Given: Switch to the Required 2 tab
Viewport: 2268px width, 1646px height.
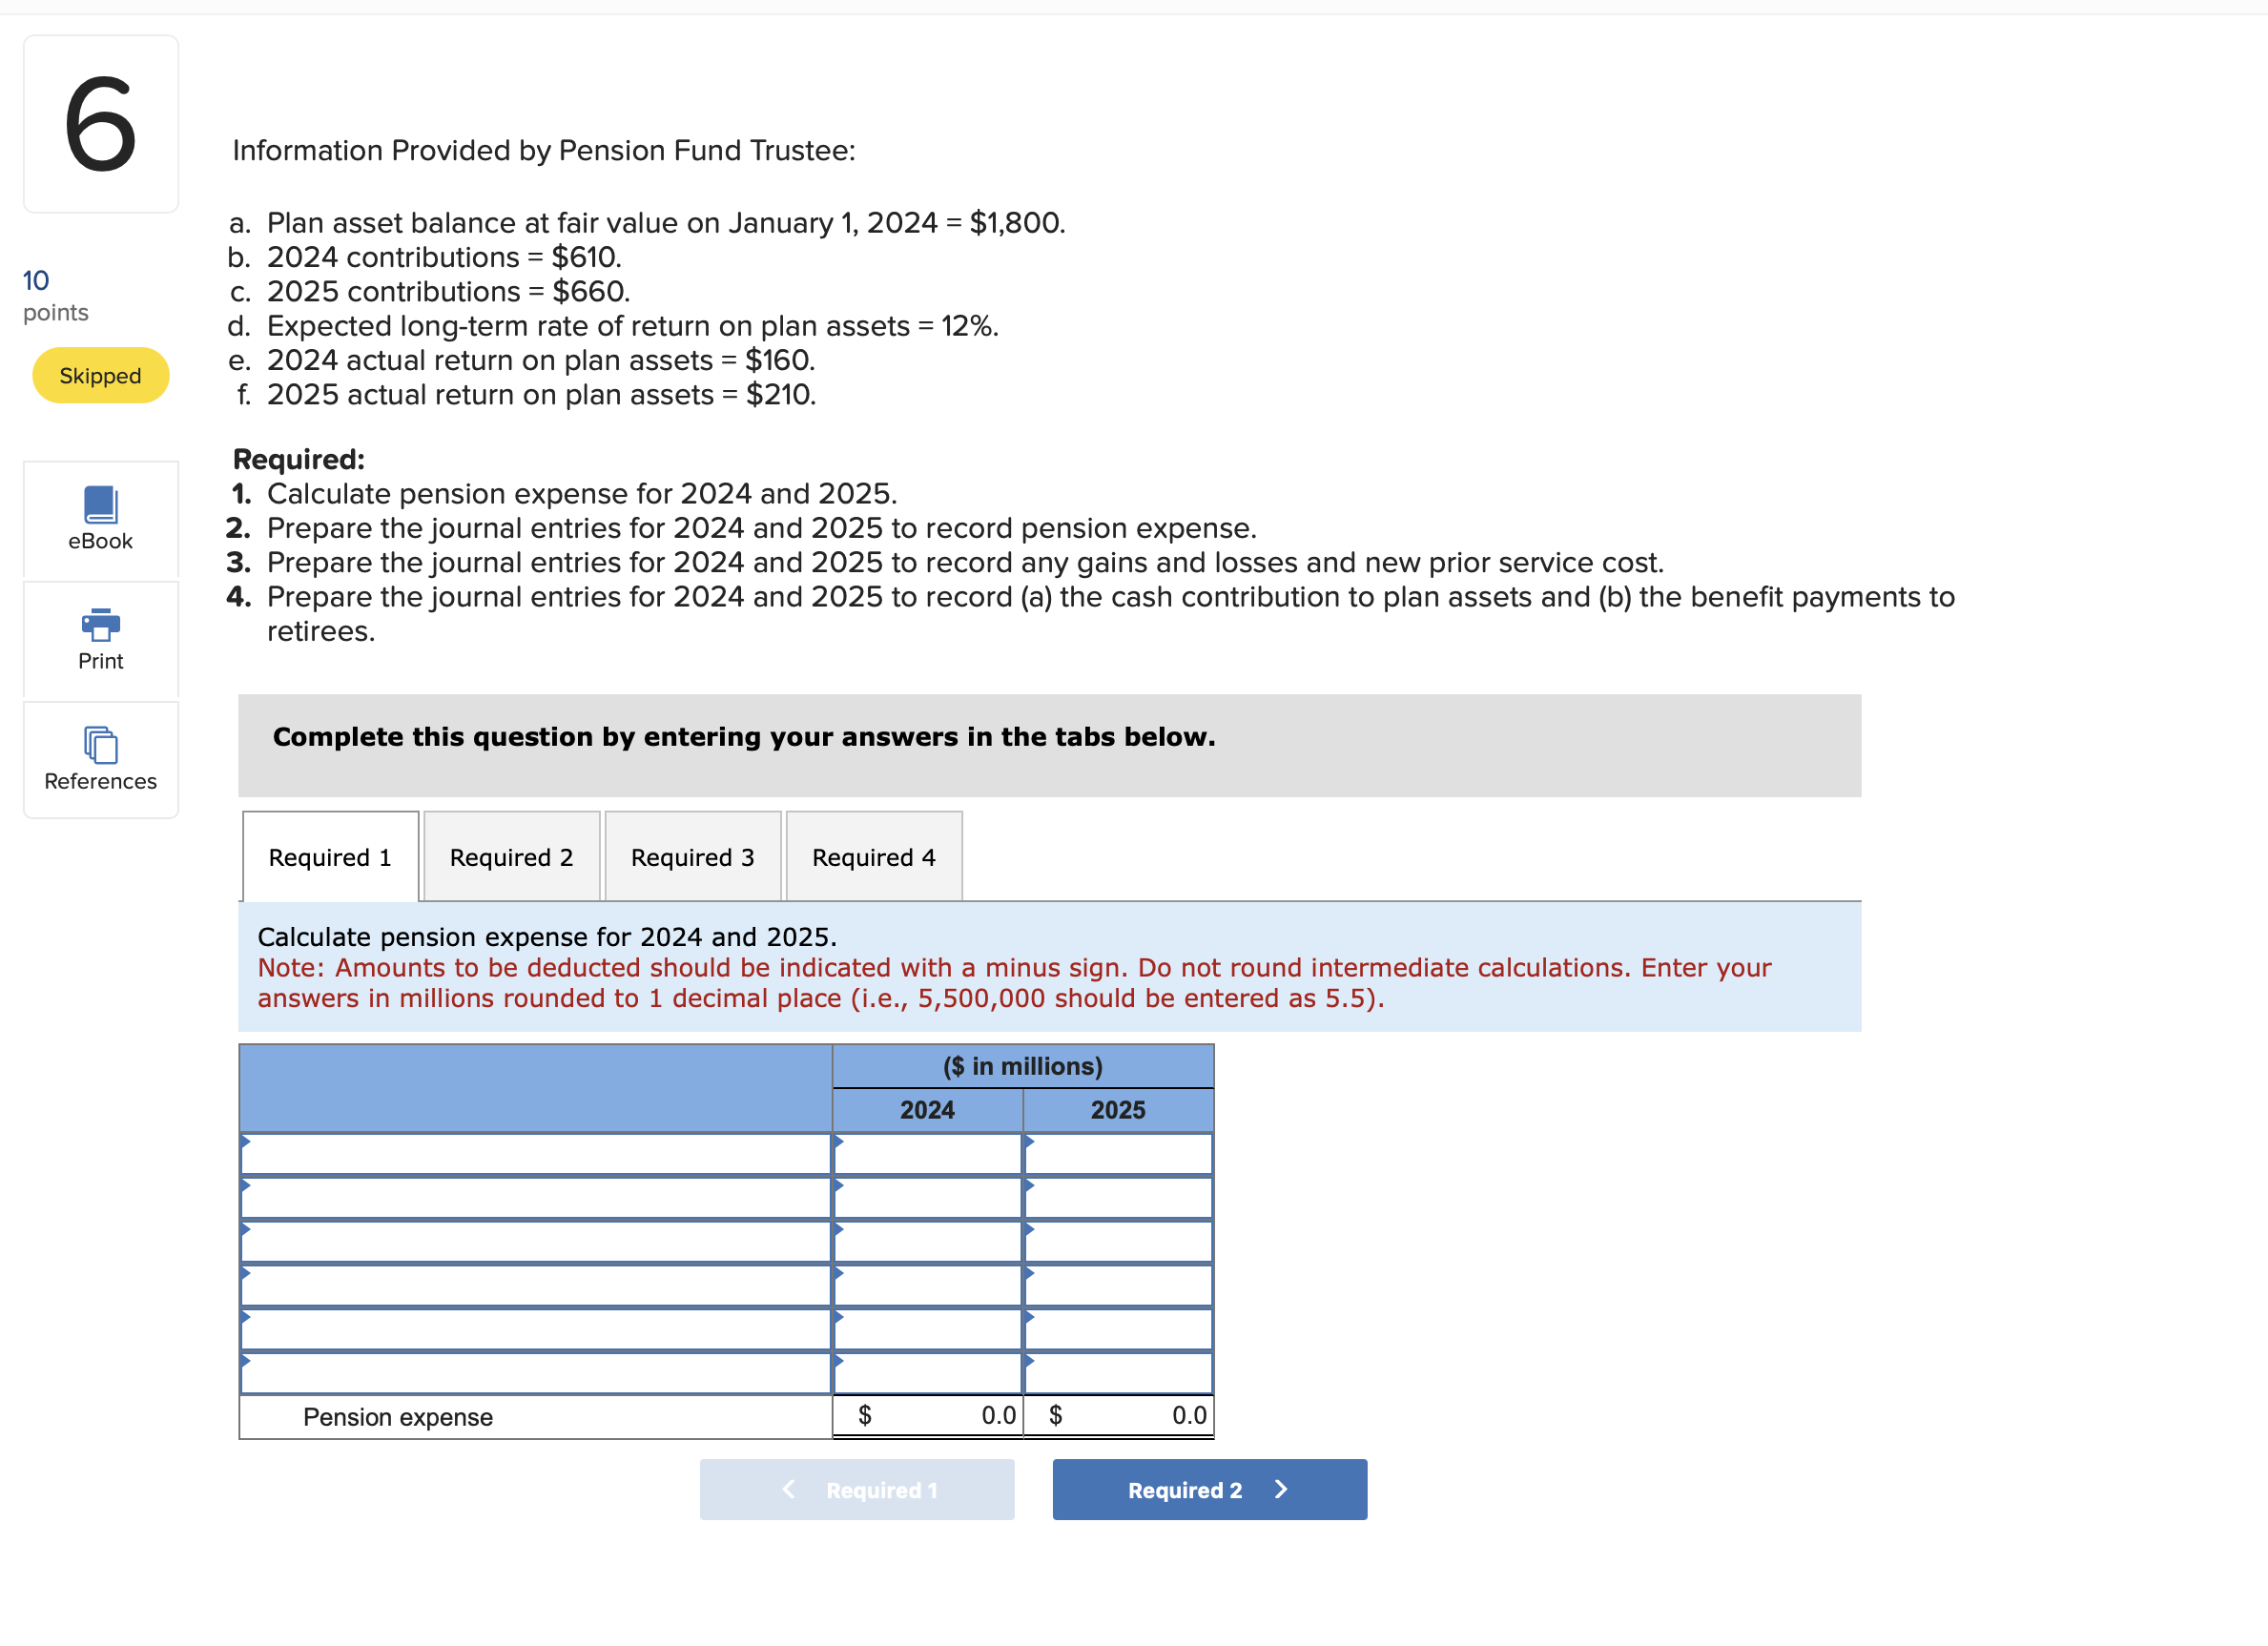Looking at the screenshot, I should tap(511, 856).
